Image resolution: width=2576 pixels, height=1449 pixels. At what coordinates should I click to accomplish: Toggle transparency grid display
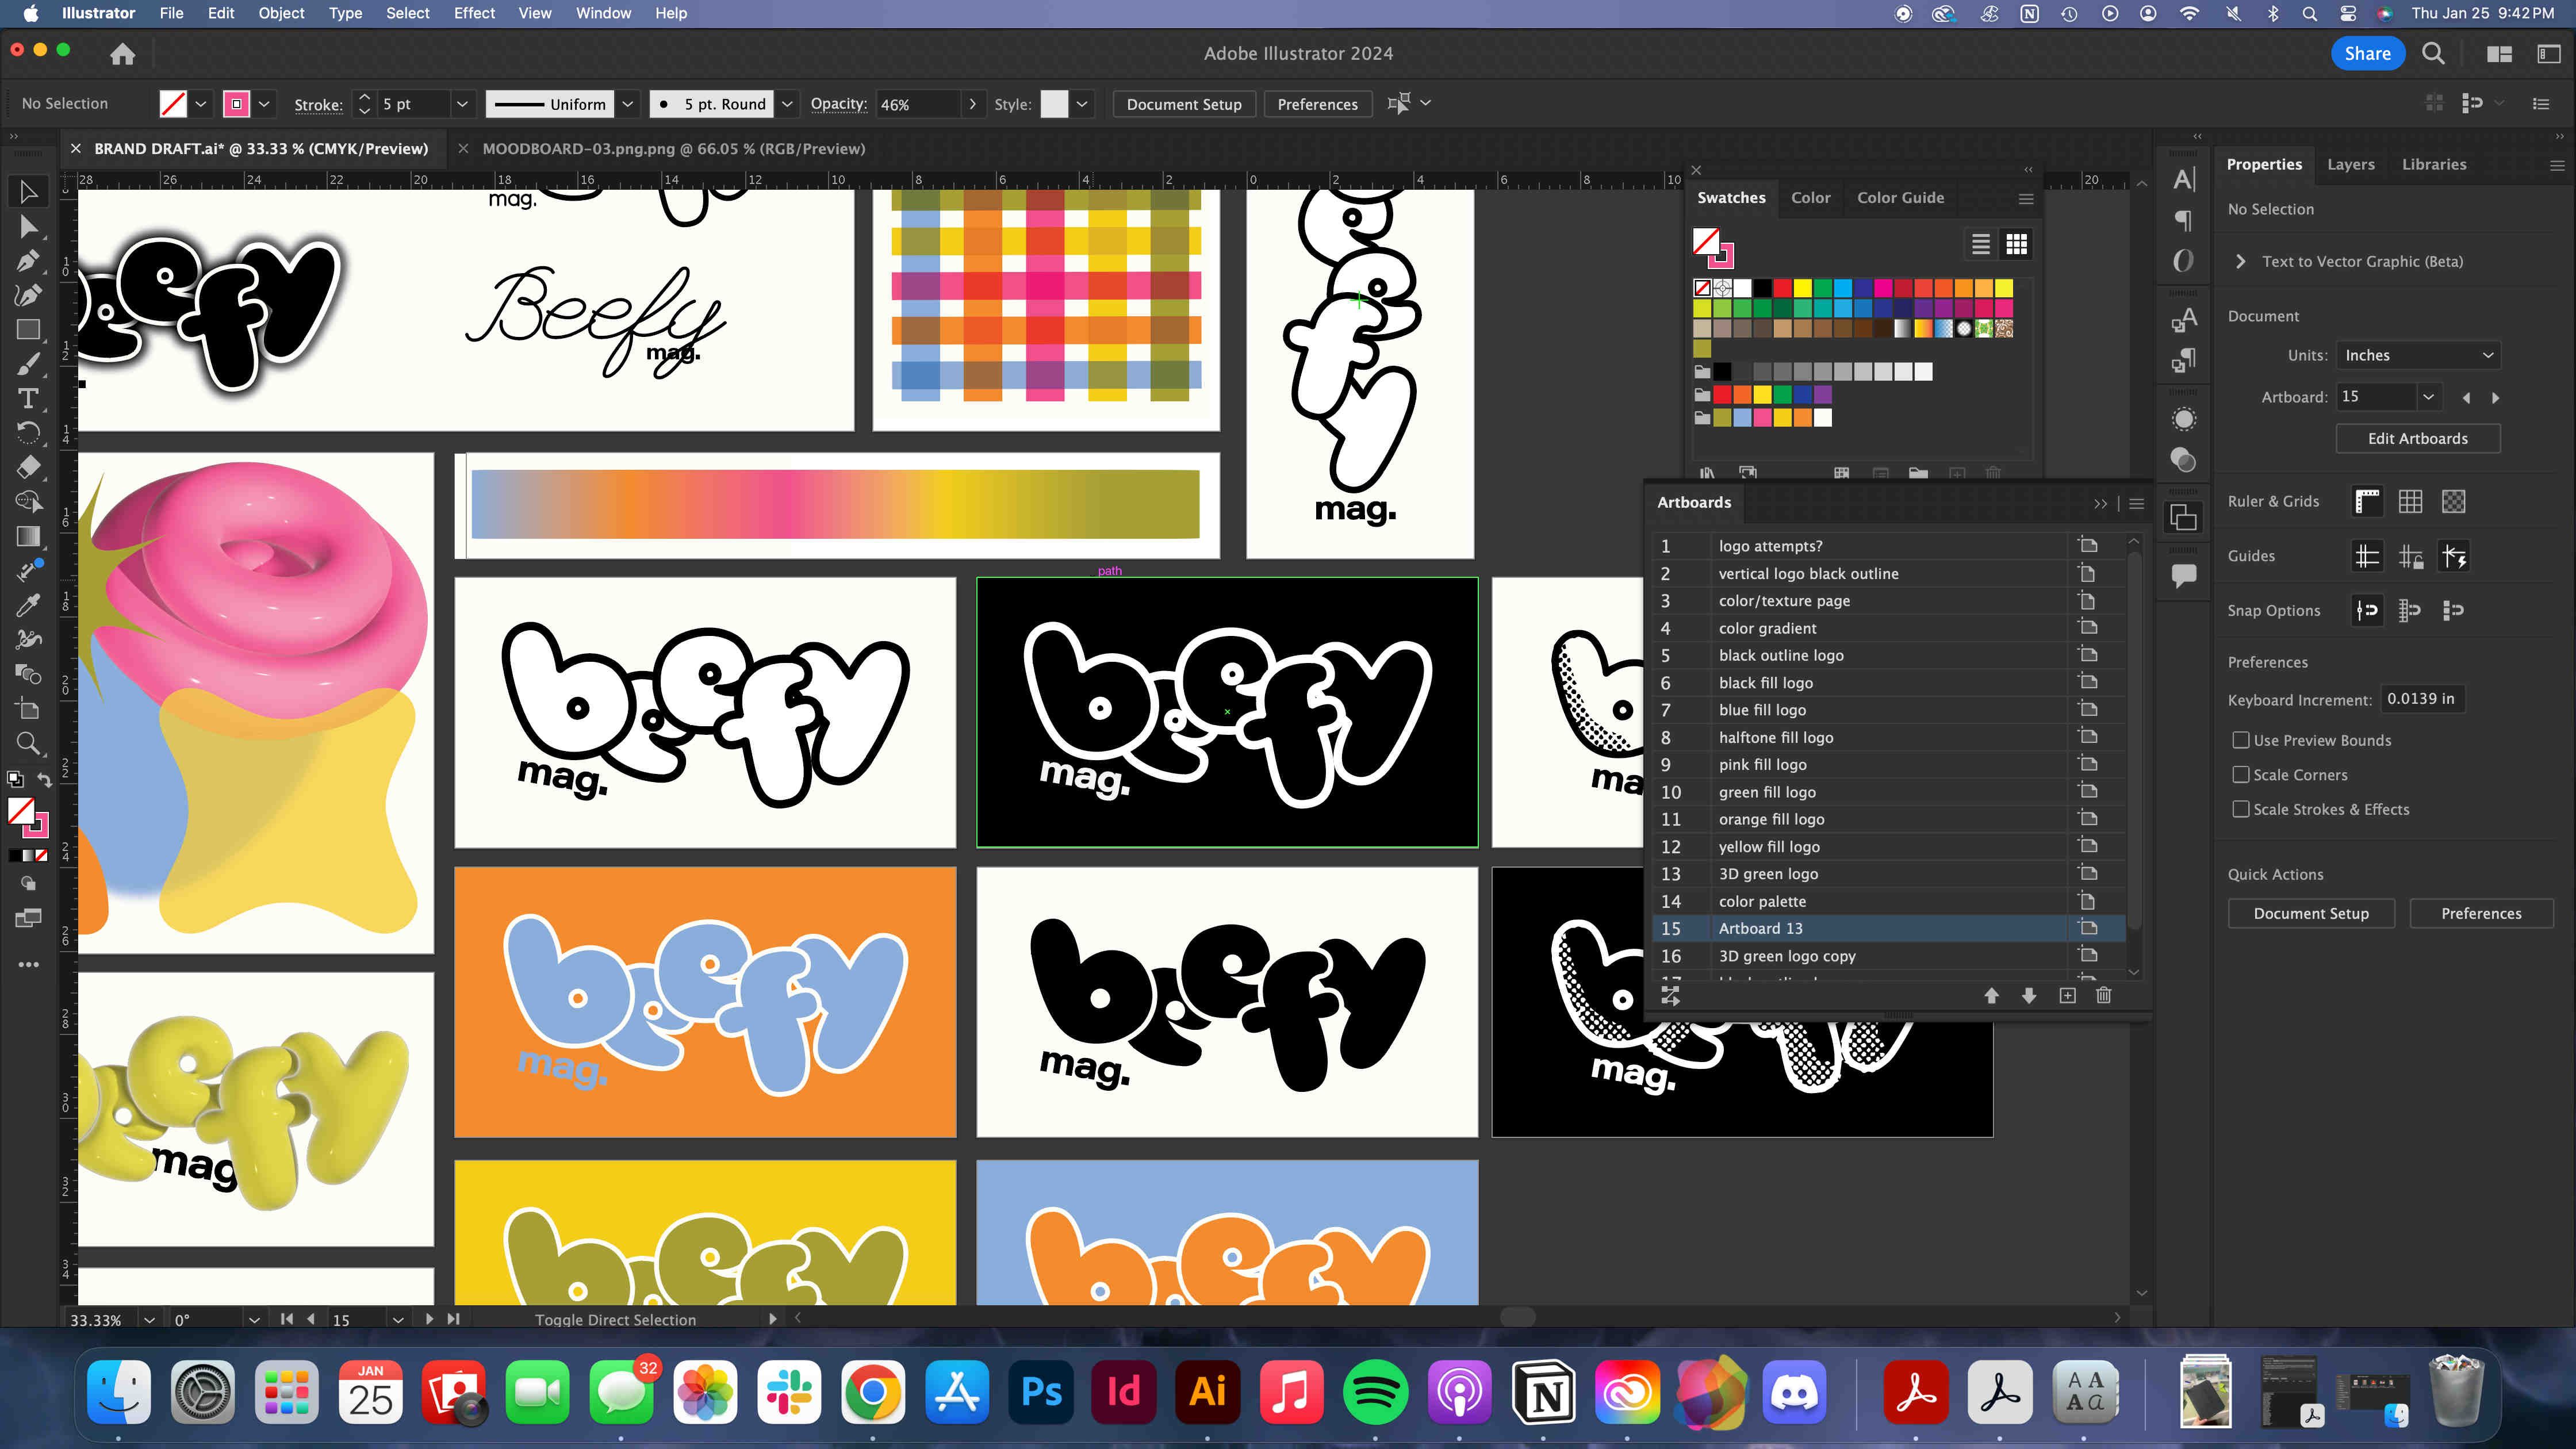pyautogui.click(x=2453, y=501)
